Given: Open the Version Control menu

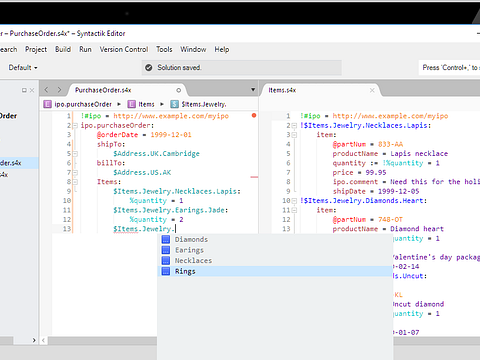Looking at the screenshot, I should click(124, 49).
